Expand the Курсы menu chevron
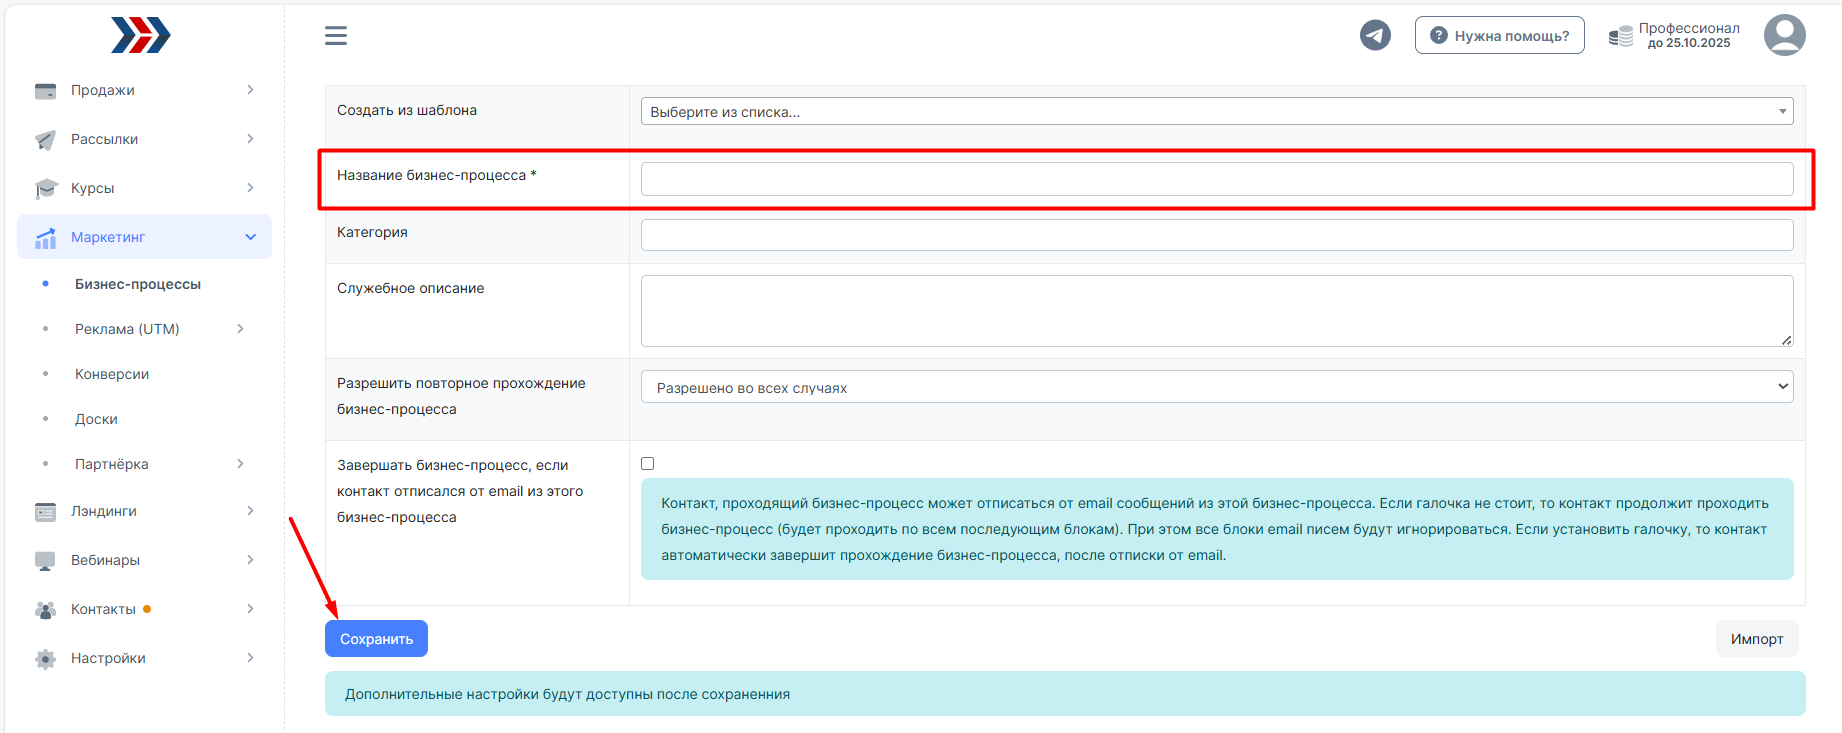 click(x=250, y=188)
